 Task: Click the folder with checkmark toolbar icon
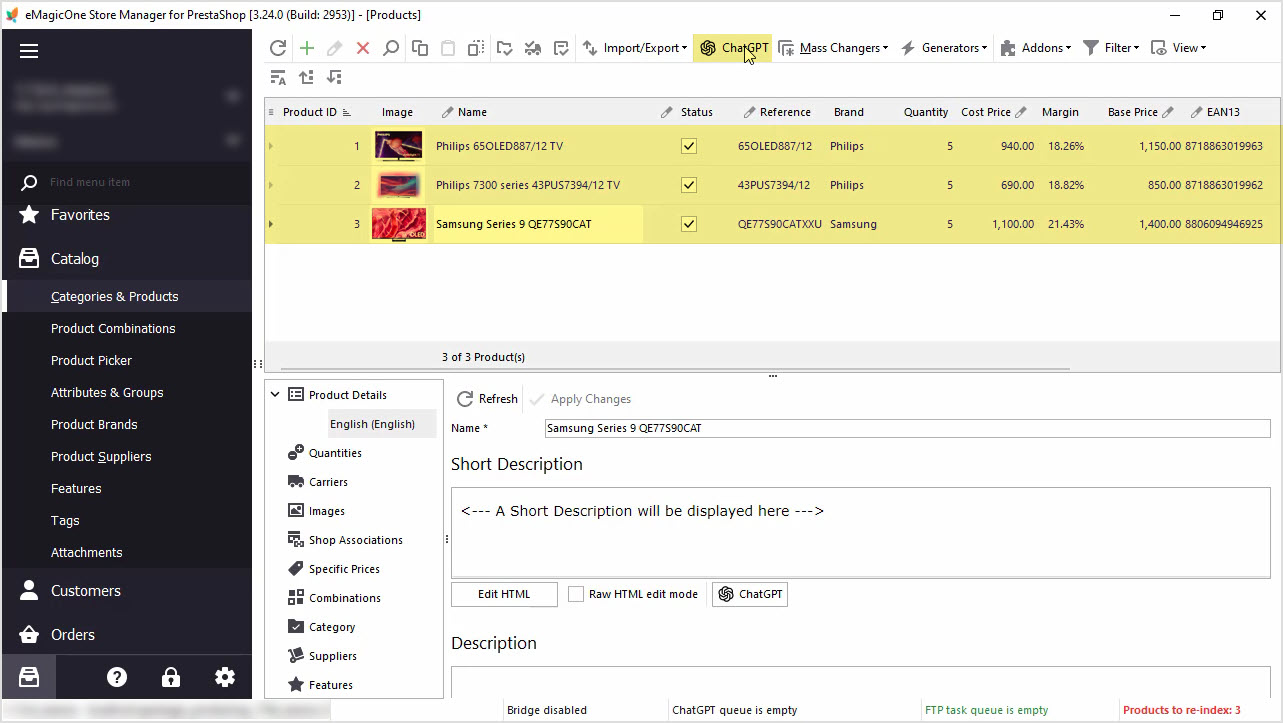tap(505, 48)
